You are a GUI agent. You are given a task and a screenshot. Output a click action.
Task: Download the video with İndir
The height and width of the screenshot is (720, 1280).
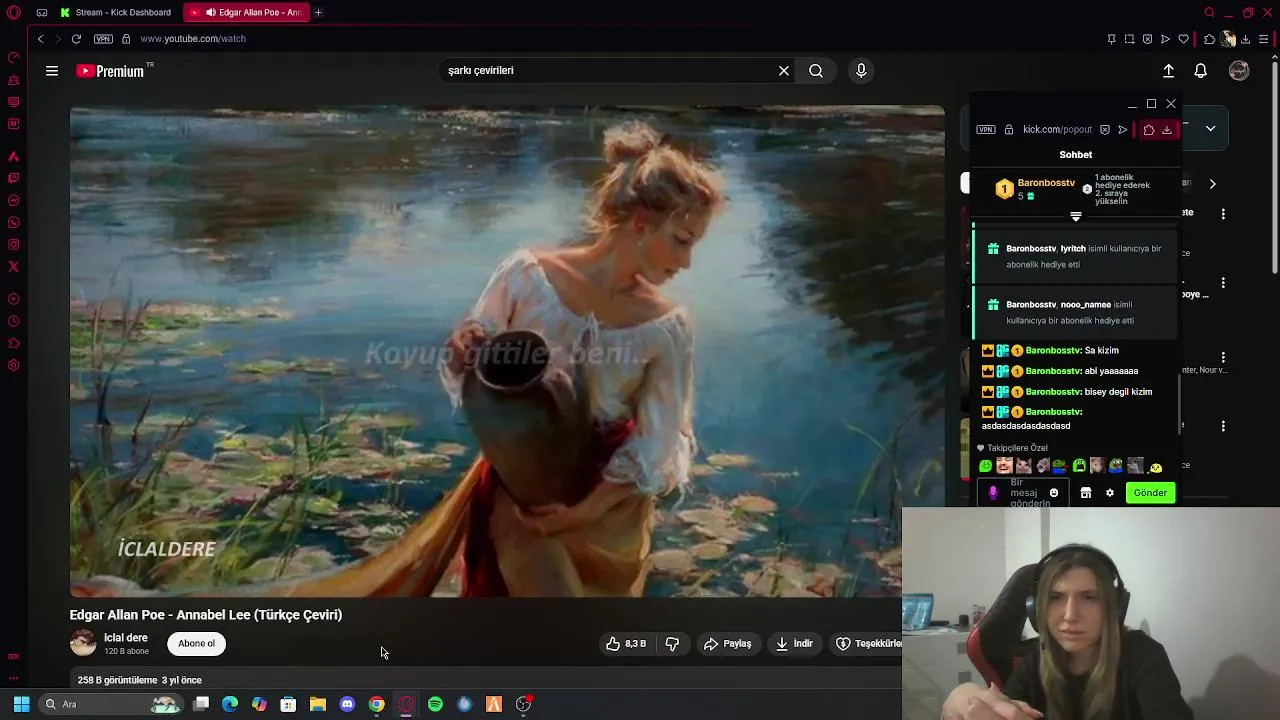coord(795,644)
